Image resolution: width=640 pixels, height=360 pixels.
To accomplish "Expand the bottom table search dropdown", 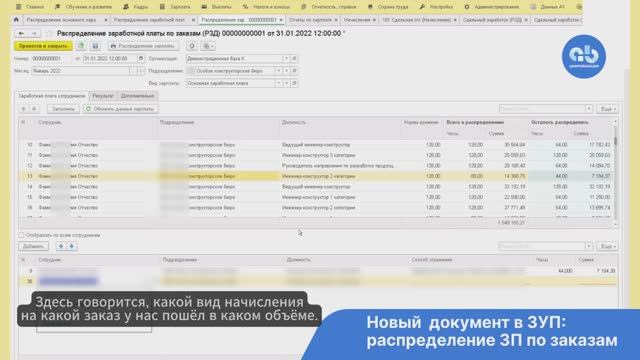I will pos(589,246).
